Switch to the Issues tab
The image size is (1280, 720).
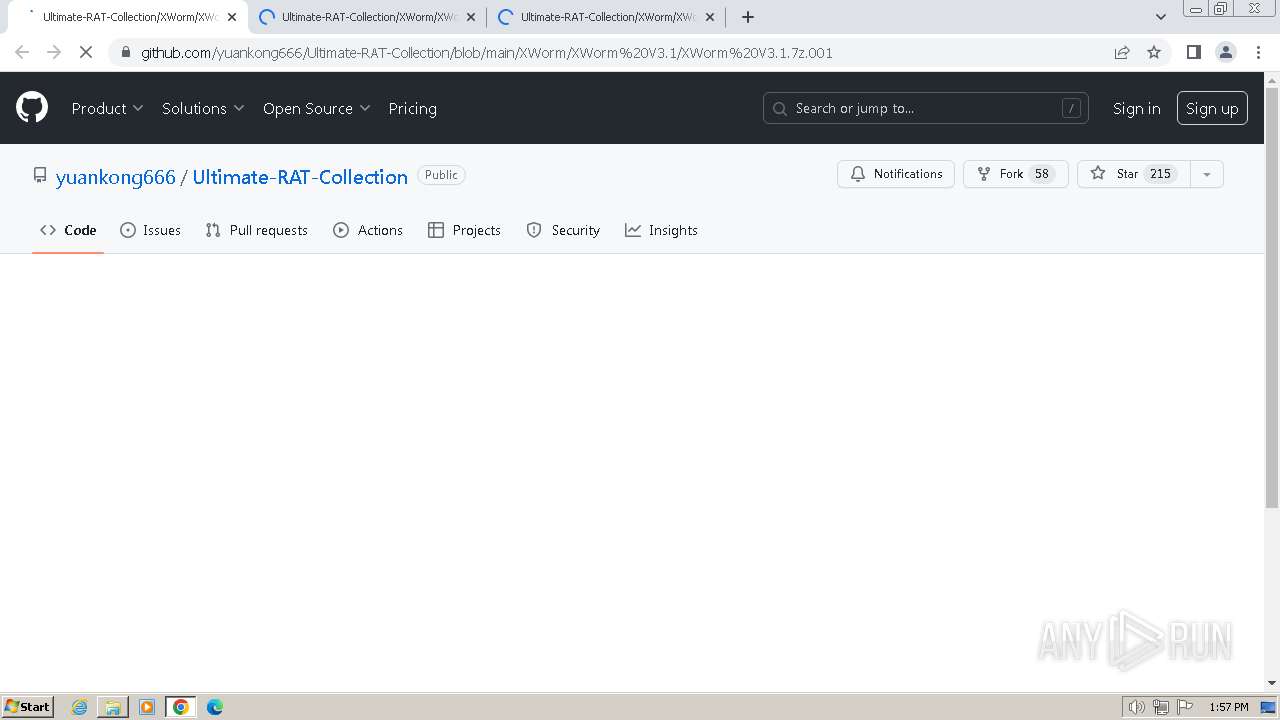[150, 230]
